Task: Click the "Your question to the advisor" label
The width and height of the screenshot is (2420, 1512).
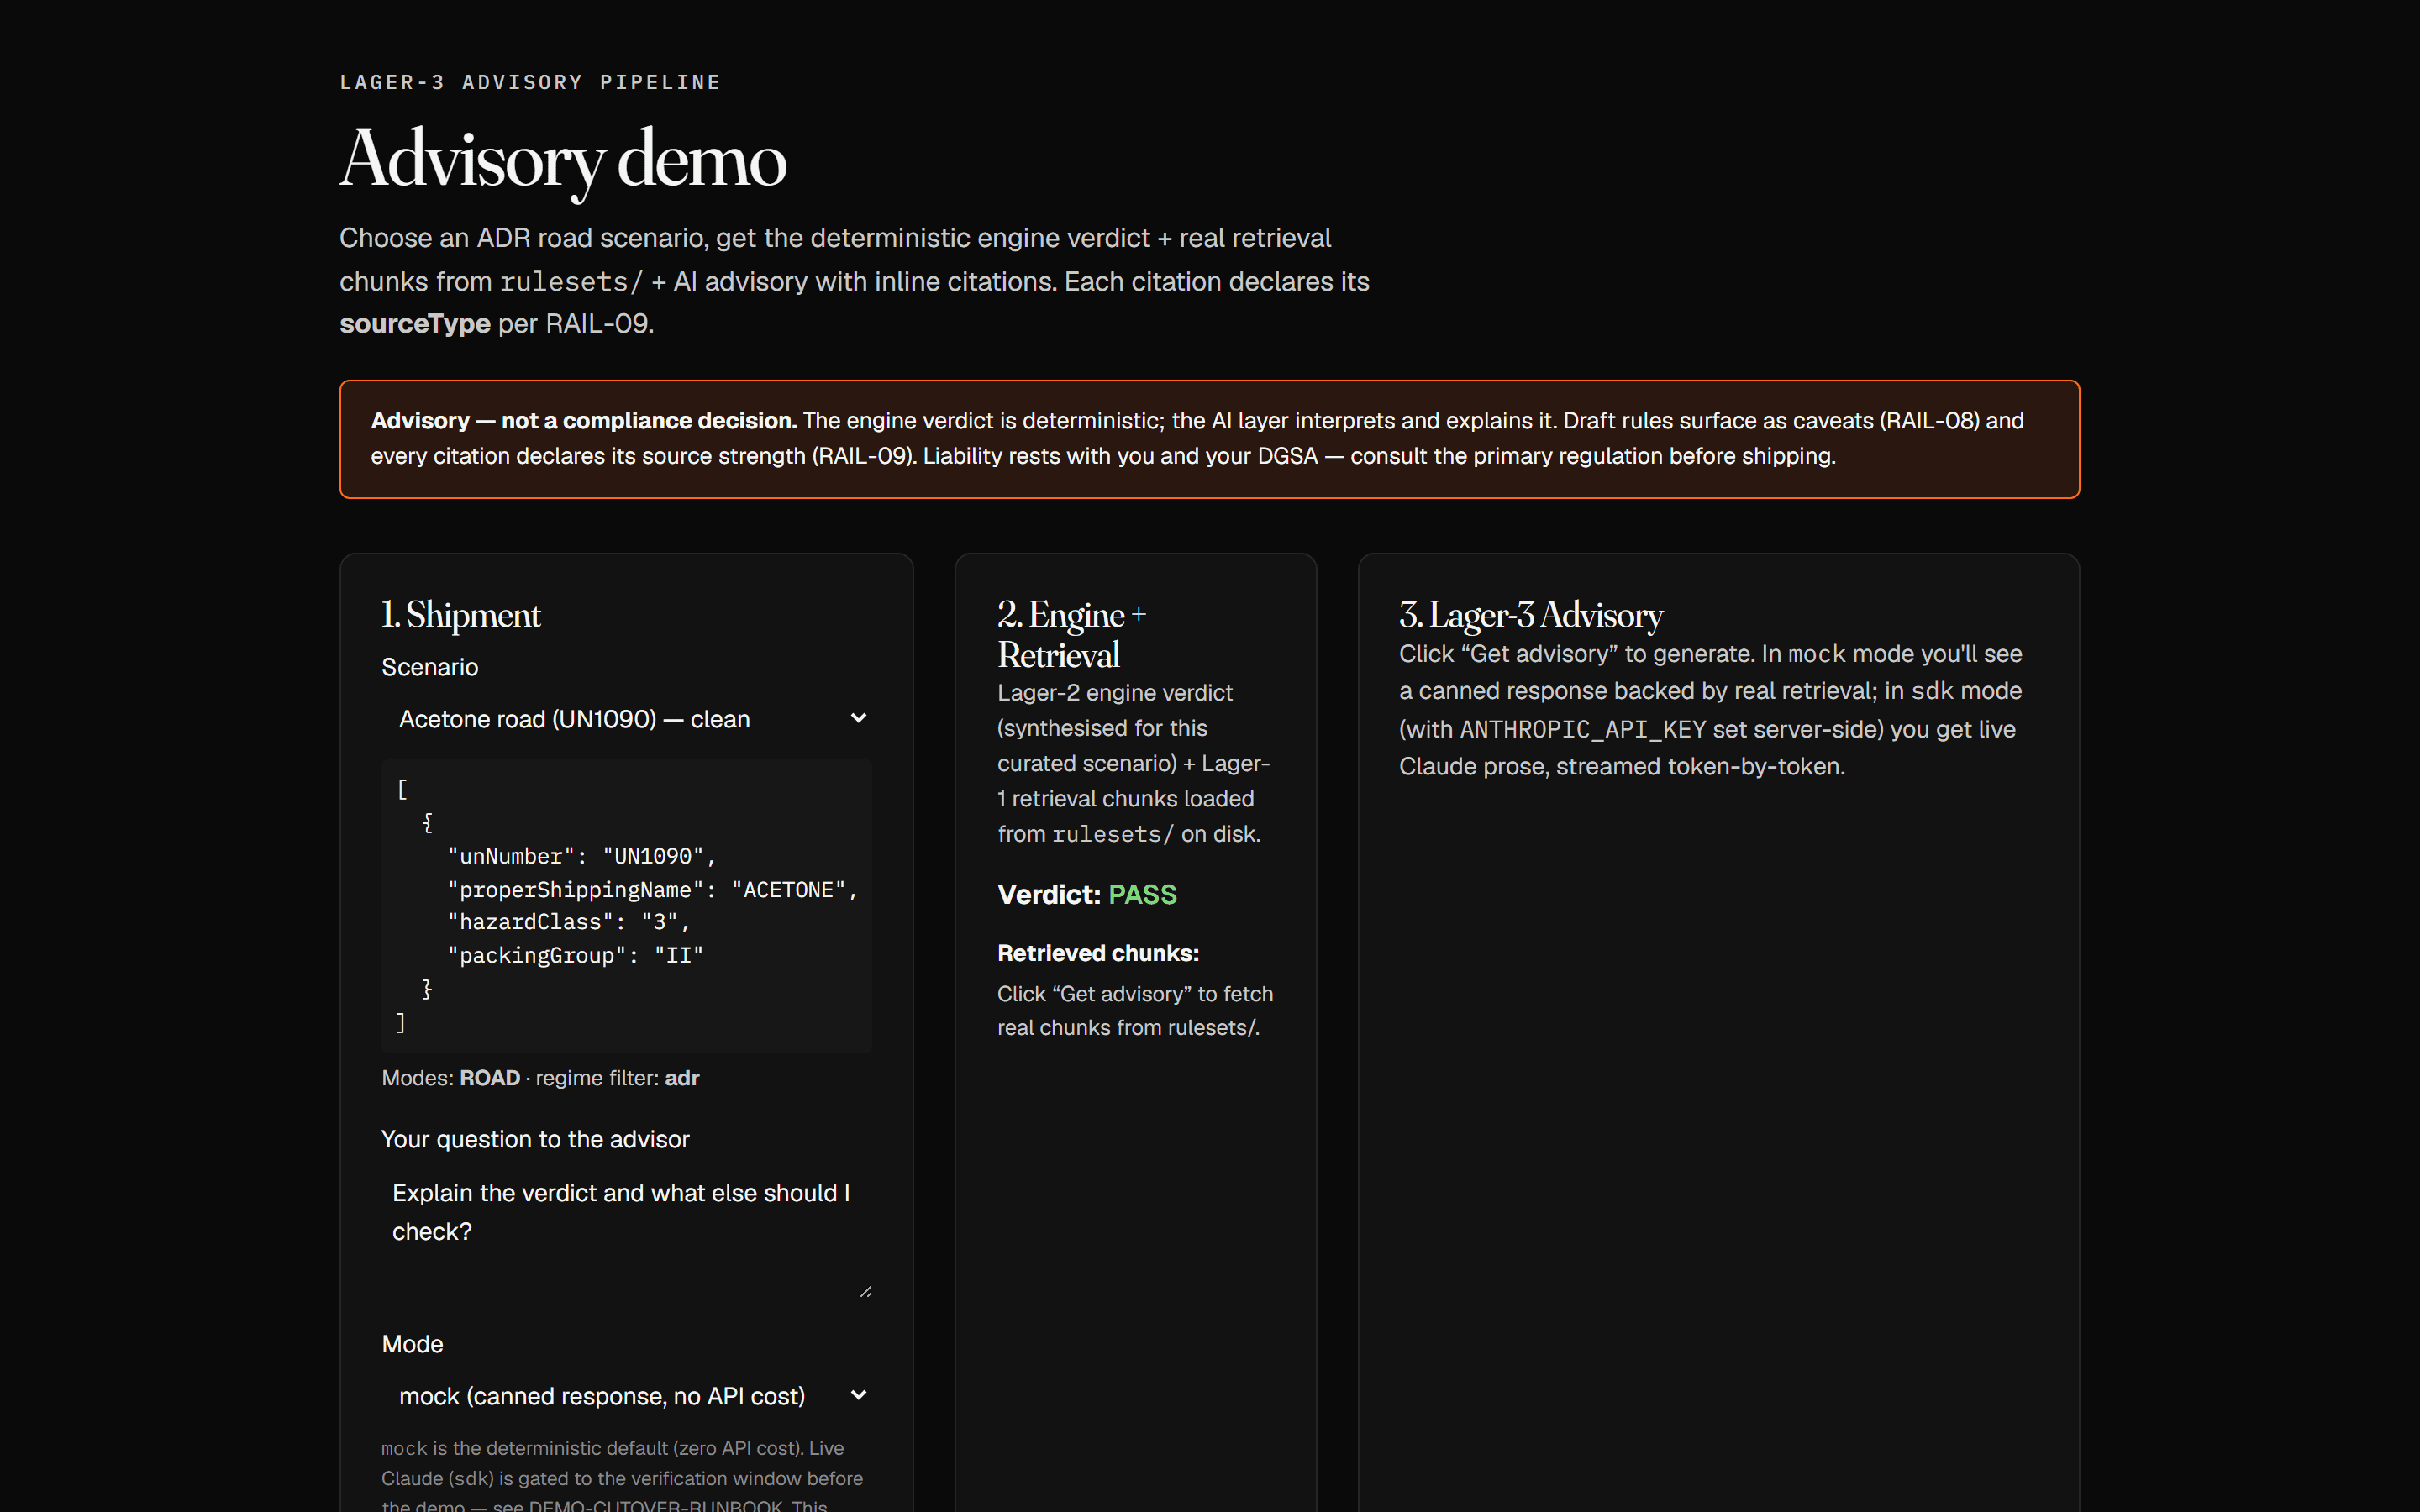Action: (535, 1139)
